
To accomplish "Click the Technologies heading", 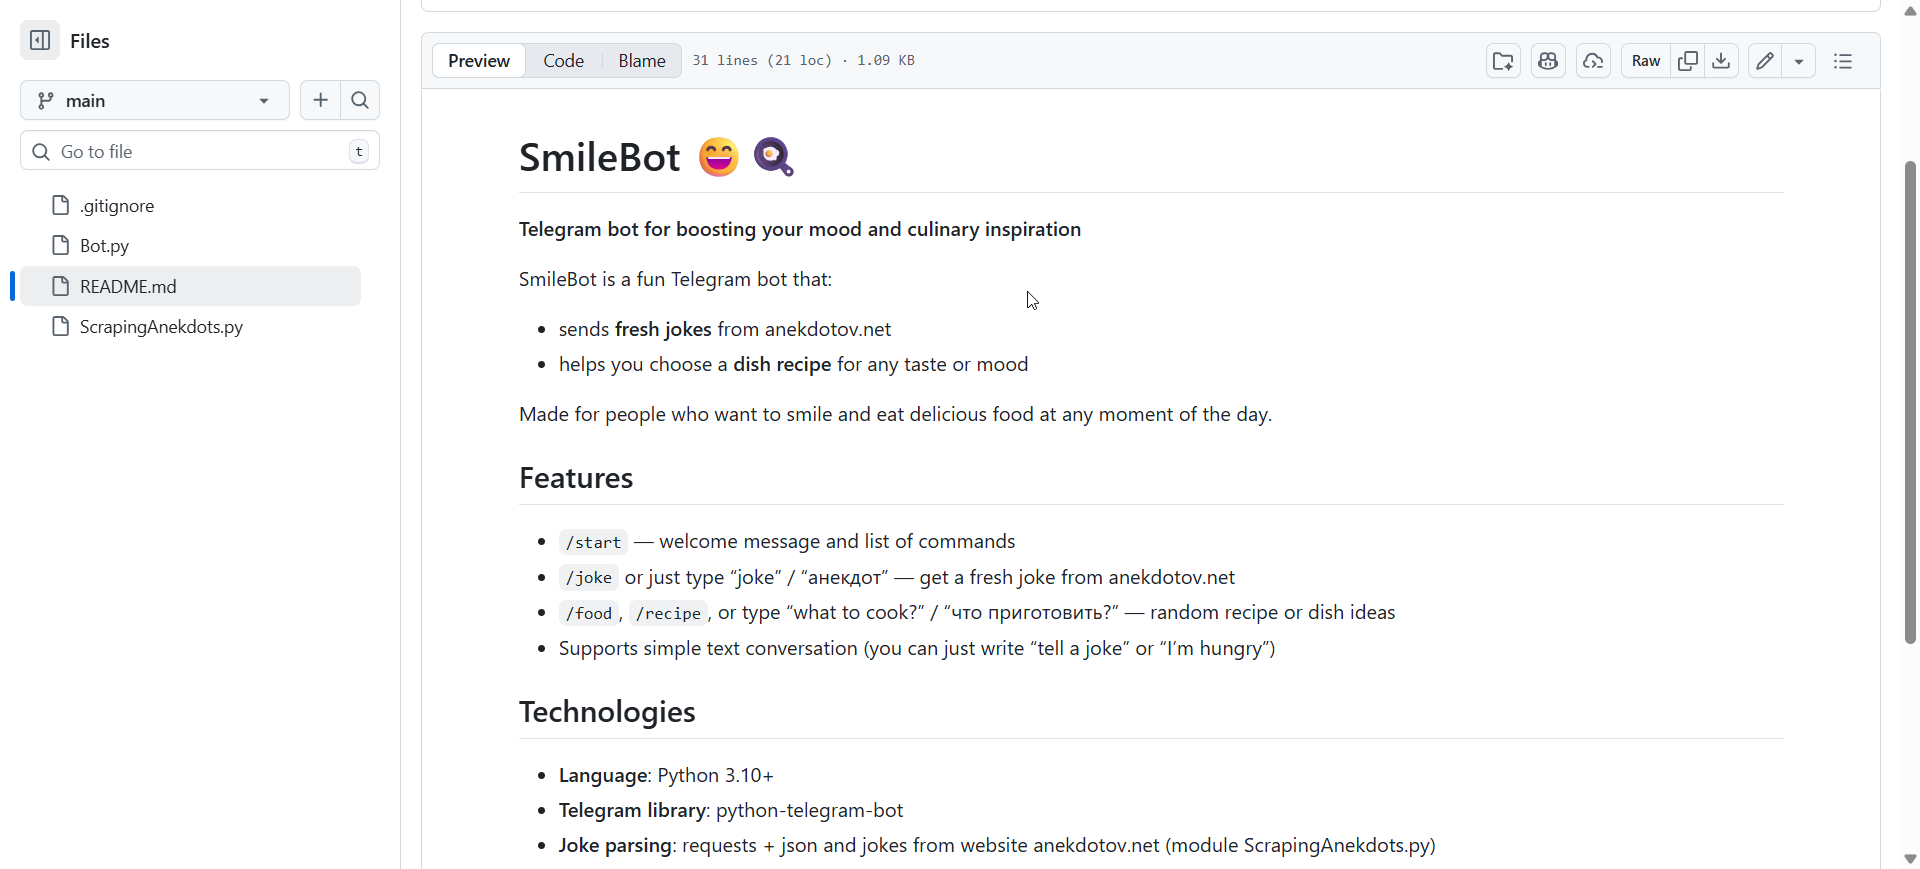I will [x=607, y=713].
